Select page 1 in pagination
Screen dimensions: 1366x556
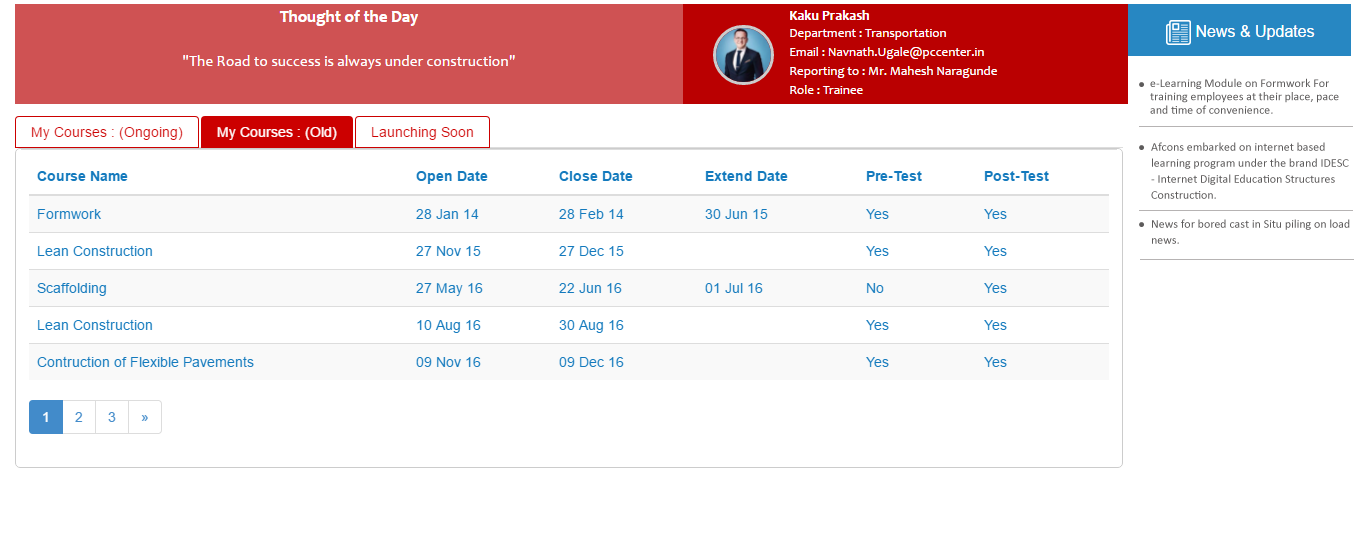pos(46,417)
